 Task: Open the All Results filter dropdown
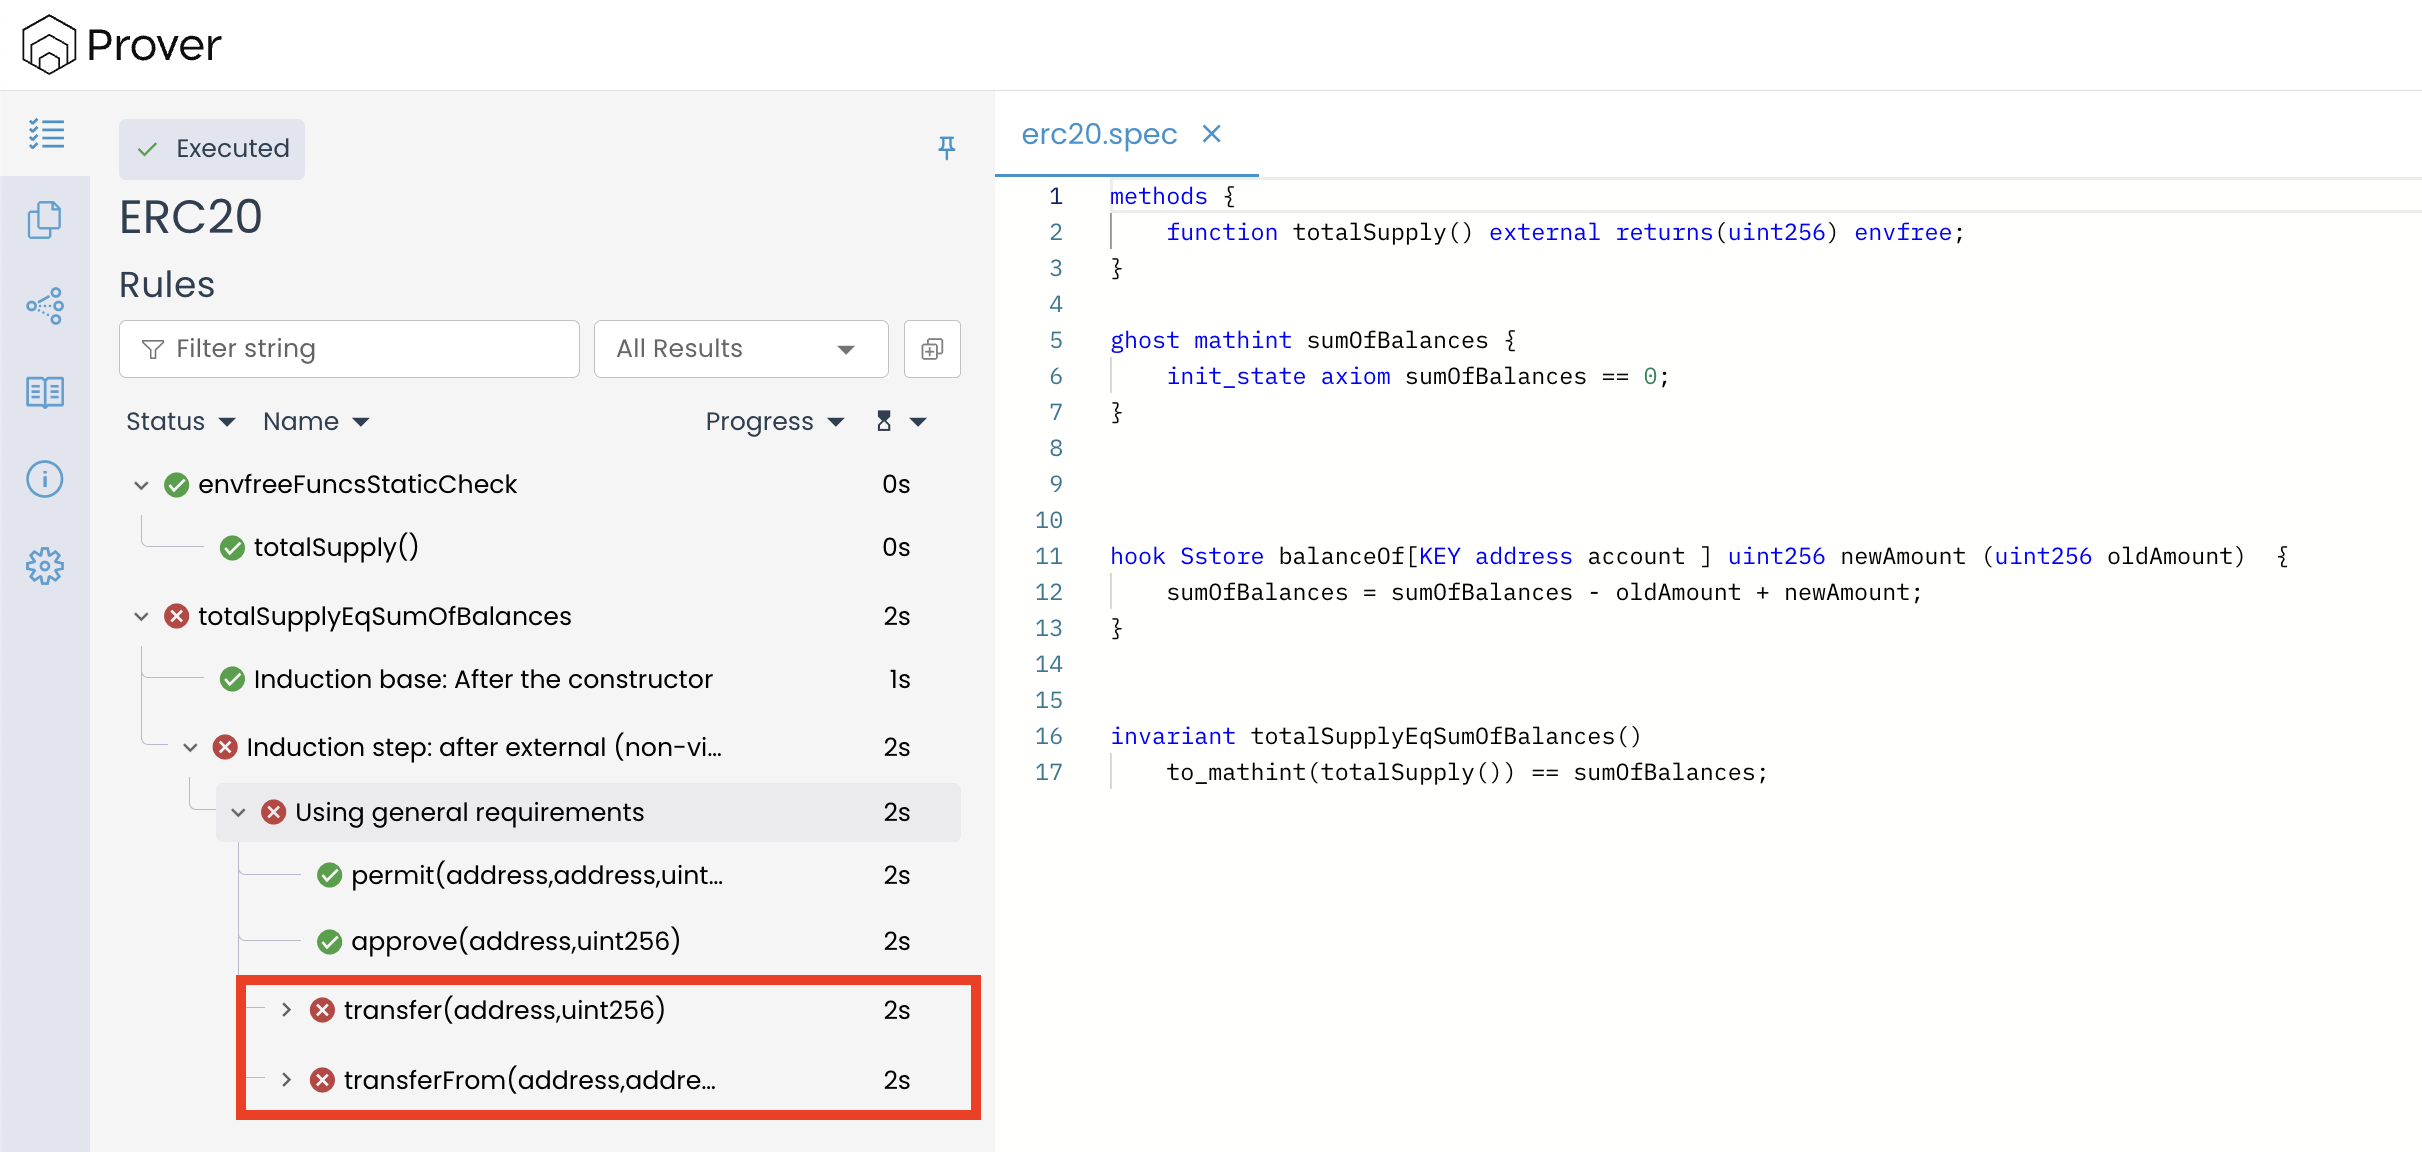(740, 349)
